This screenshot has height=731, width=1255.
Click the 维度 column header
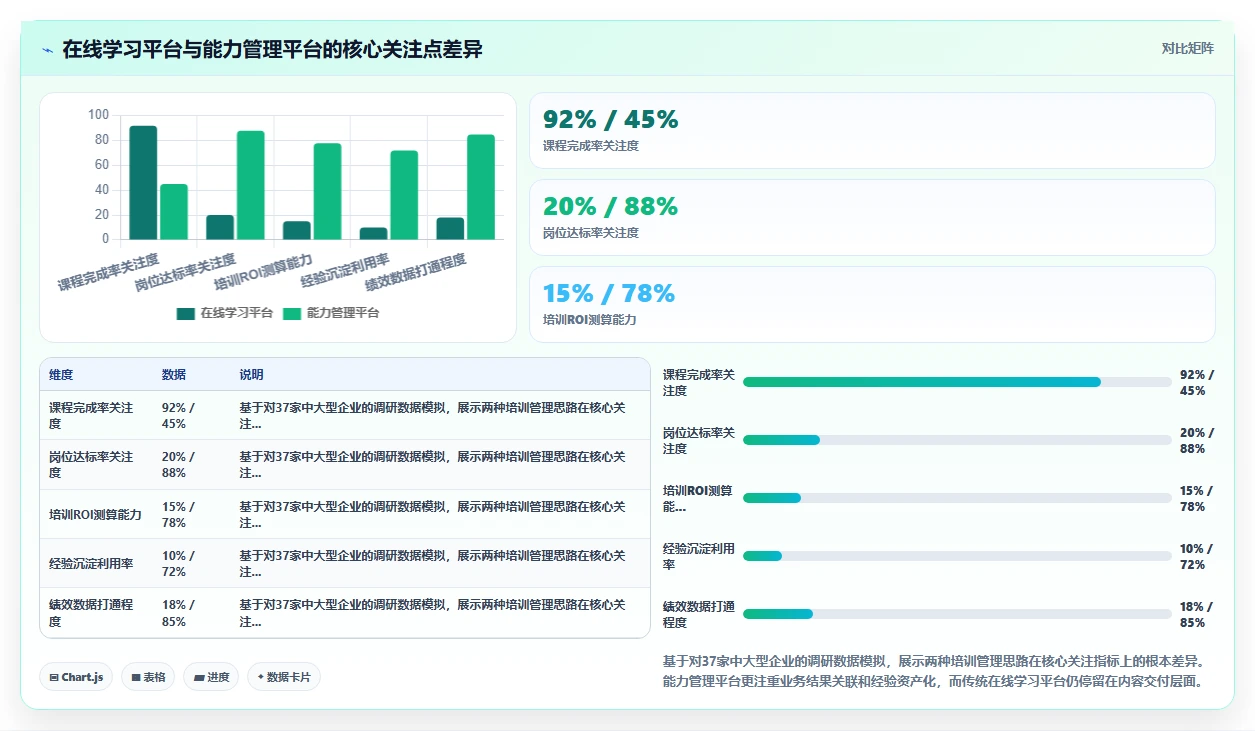[x=61, y=375]
